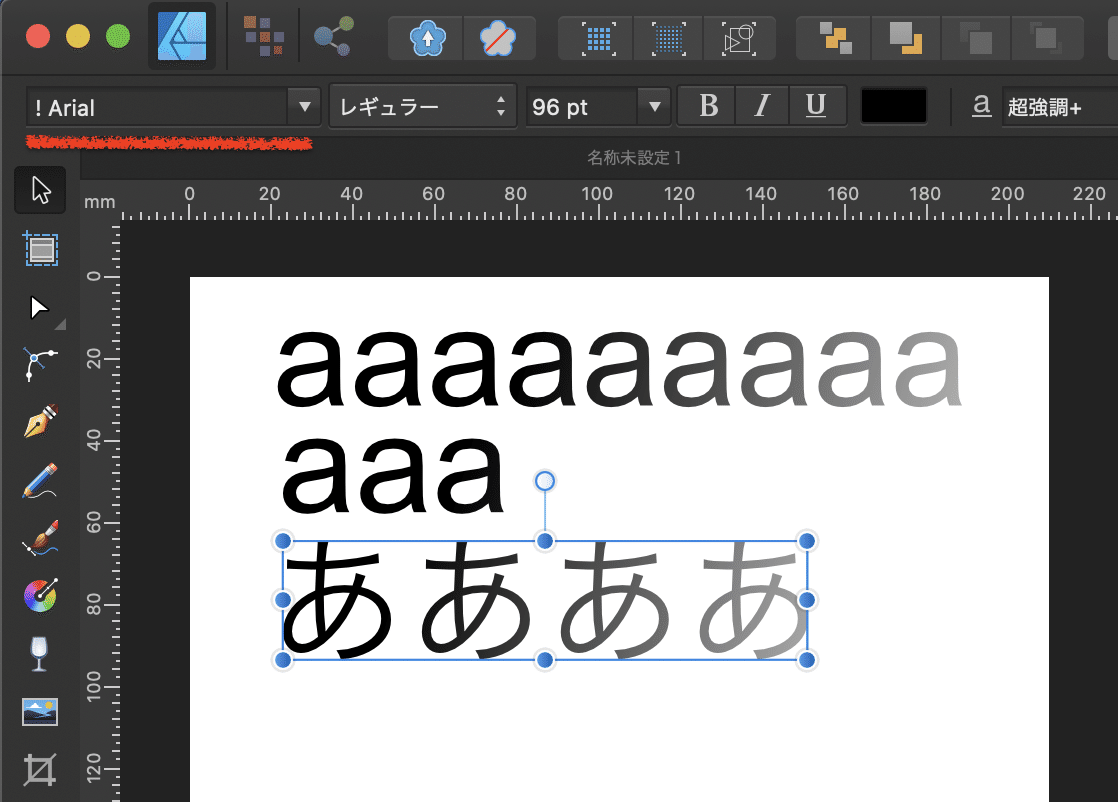Viewport: 1118px width, 802px height.
Task: Open the 超強調+ character style box
Action: (1060, 107)
